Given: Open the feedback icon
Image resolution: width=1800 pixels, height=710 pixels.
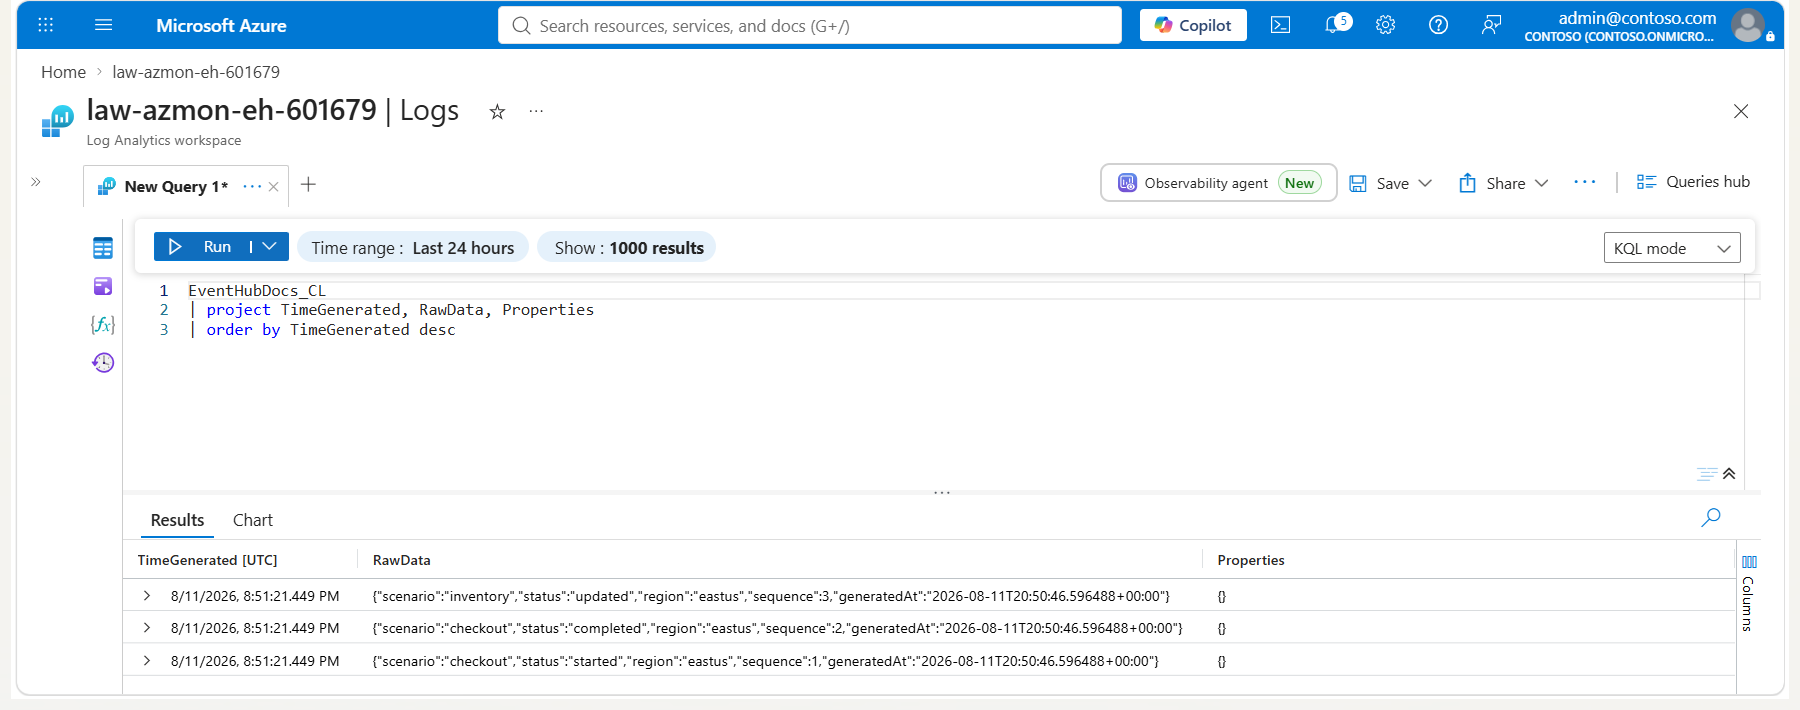Looking at the screenshot, I should pos(1491,25).
